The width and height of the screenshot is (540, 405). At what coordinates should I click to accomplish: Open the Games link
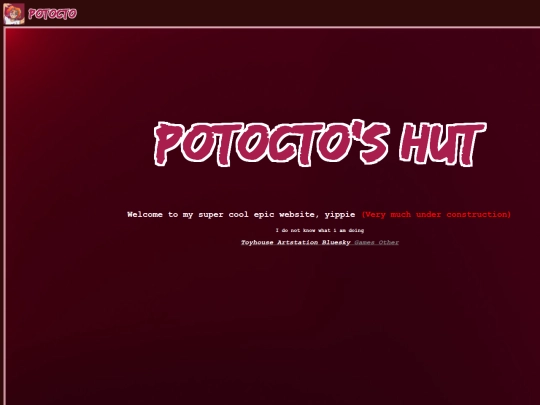pyautogui.click(x=364, y=242)
